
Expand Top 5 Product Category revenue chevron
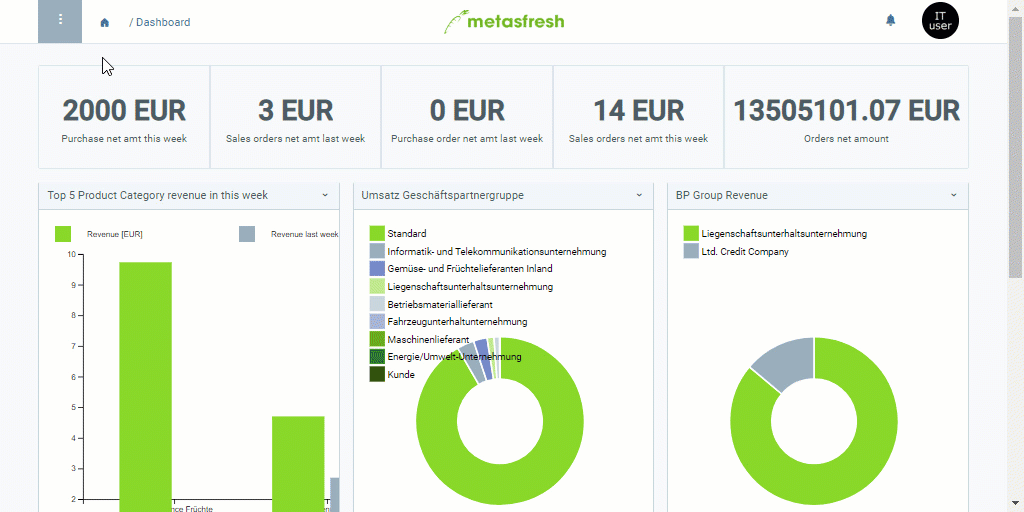point(325,195)
